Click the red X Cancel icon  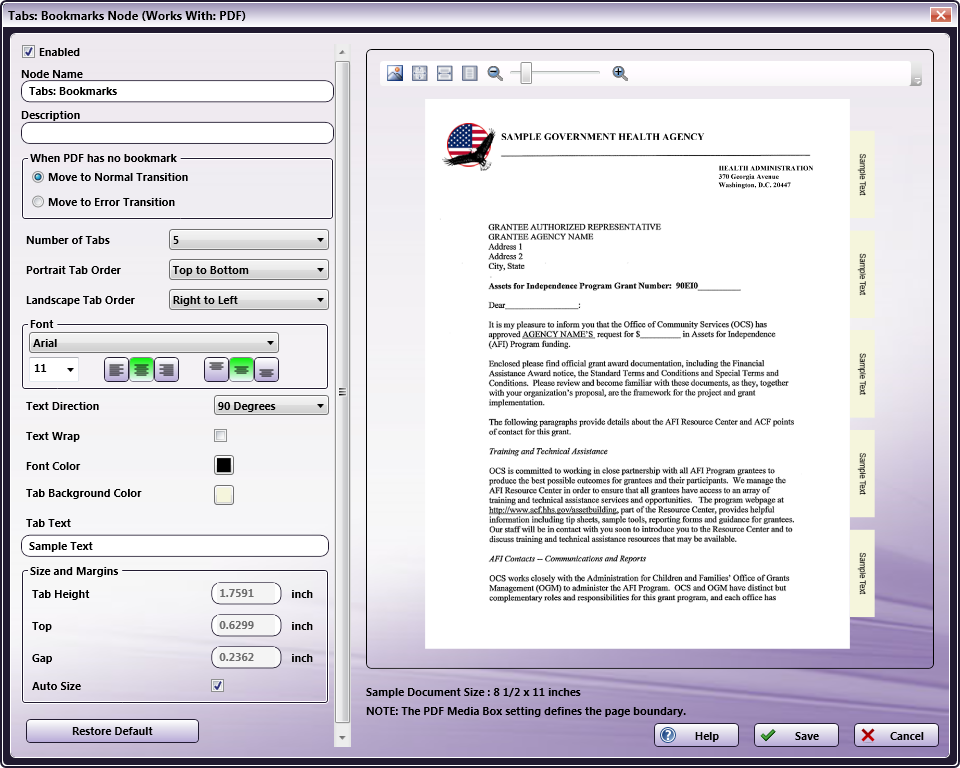pos(868,735)
